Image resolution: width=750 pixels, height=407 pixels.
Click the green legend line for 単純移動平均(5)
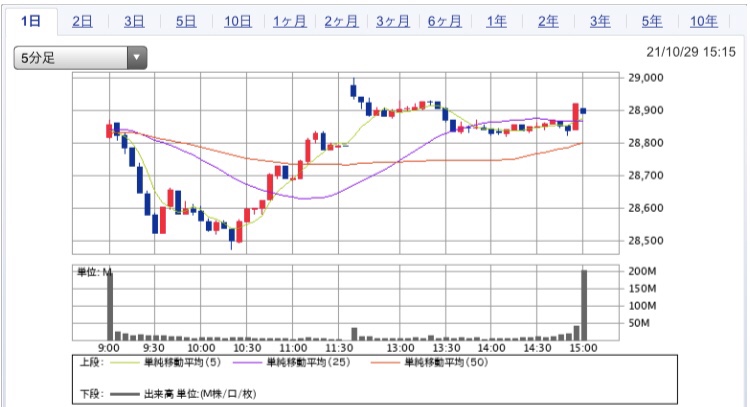[x=124, y=363]
